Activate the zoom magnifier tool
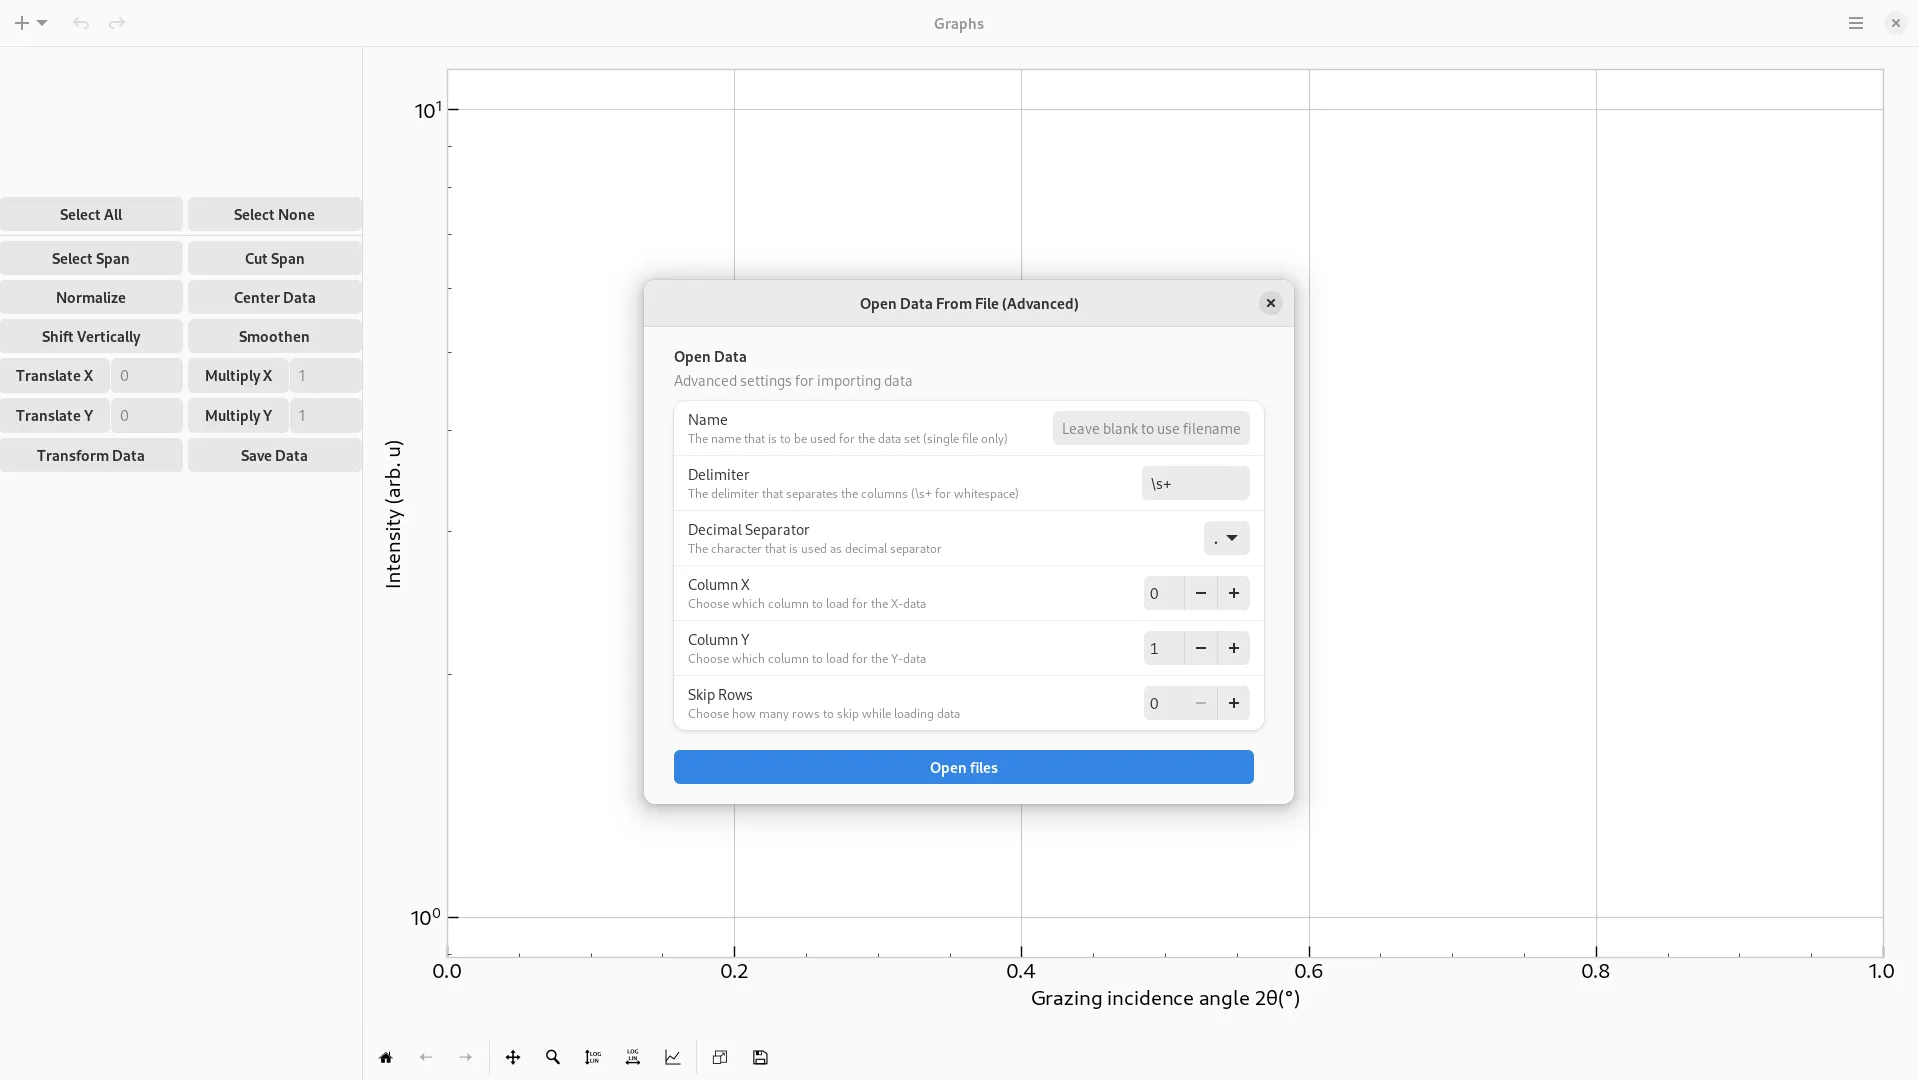Screen dimensions: 1919x1080 click(x=553, y=1057)
